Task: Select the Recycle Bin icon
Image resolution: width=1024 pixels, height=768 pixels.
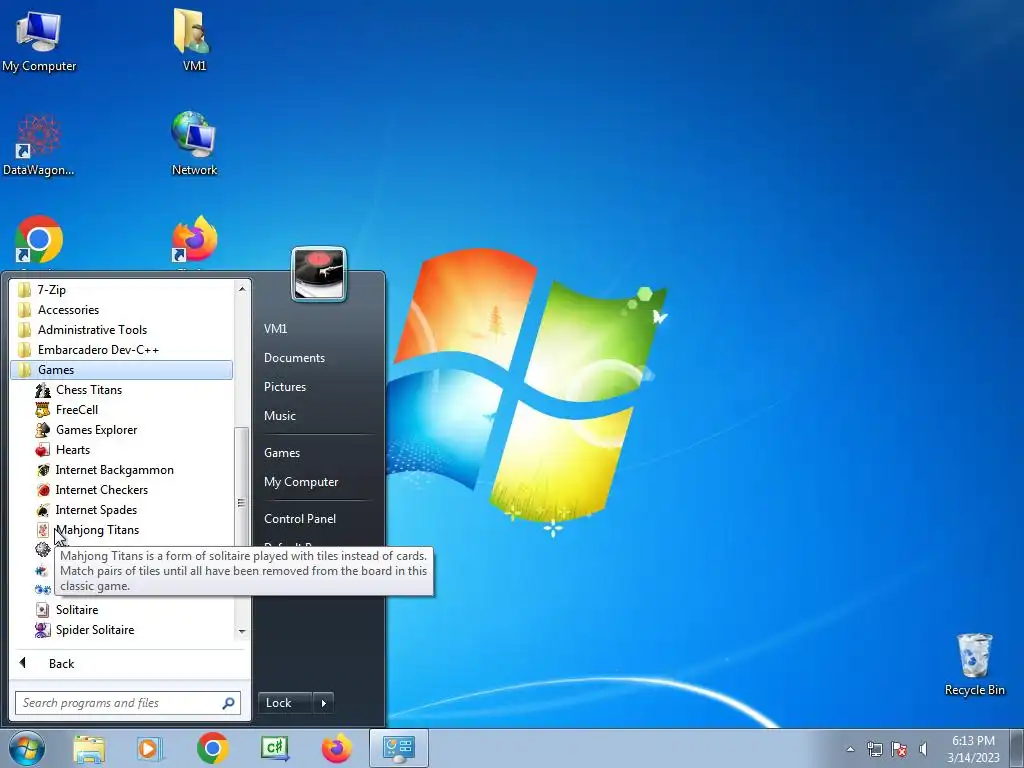Action: coord(974,665)
